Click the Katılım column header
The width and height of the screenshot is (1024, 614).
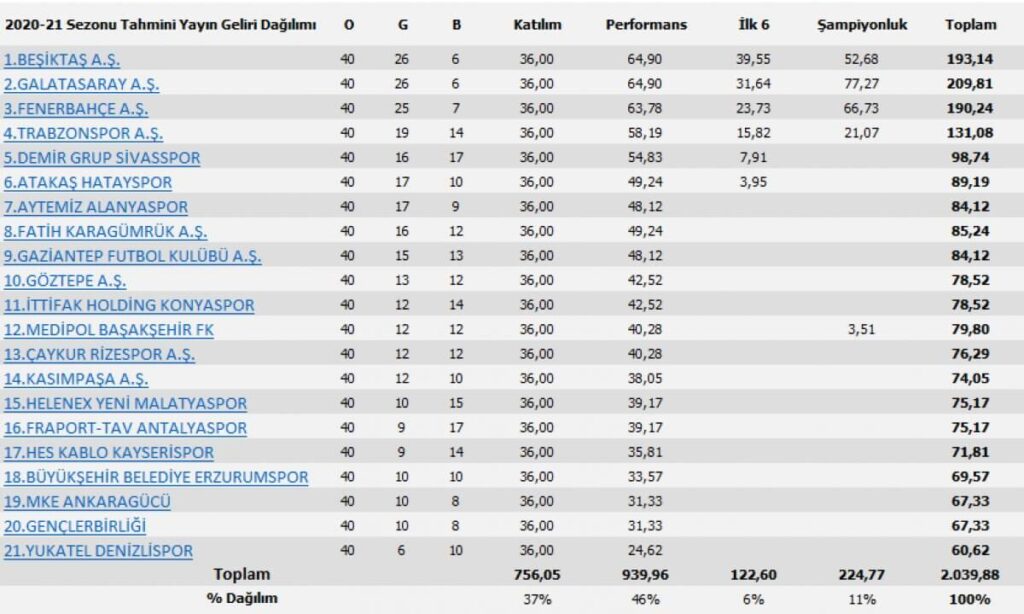tap(540, 25)
